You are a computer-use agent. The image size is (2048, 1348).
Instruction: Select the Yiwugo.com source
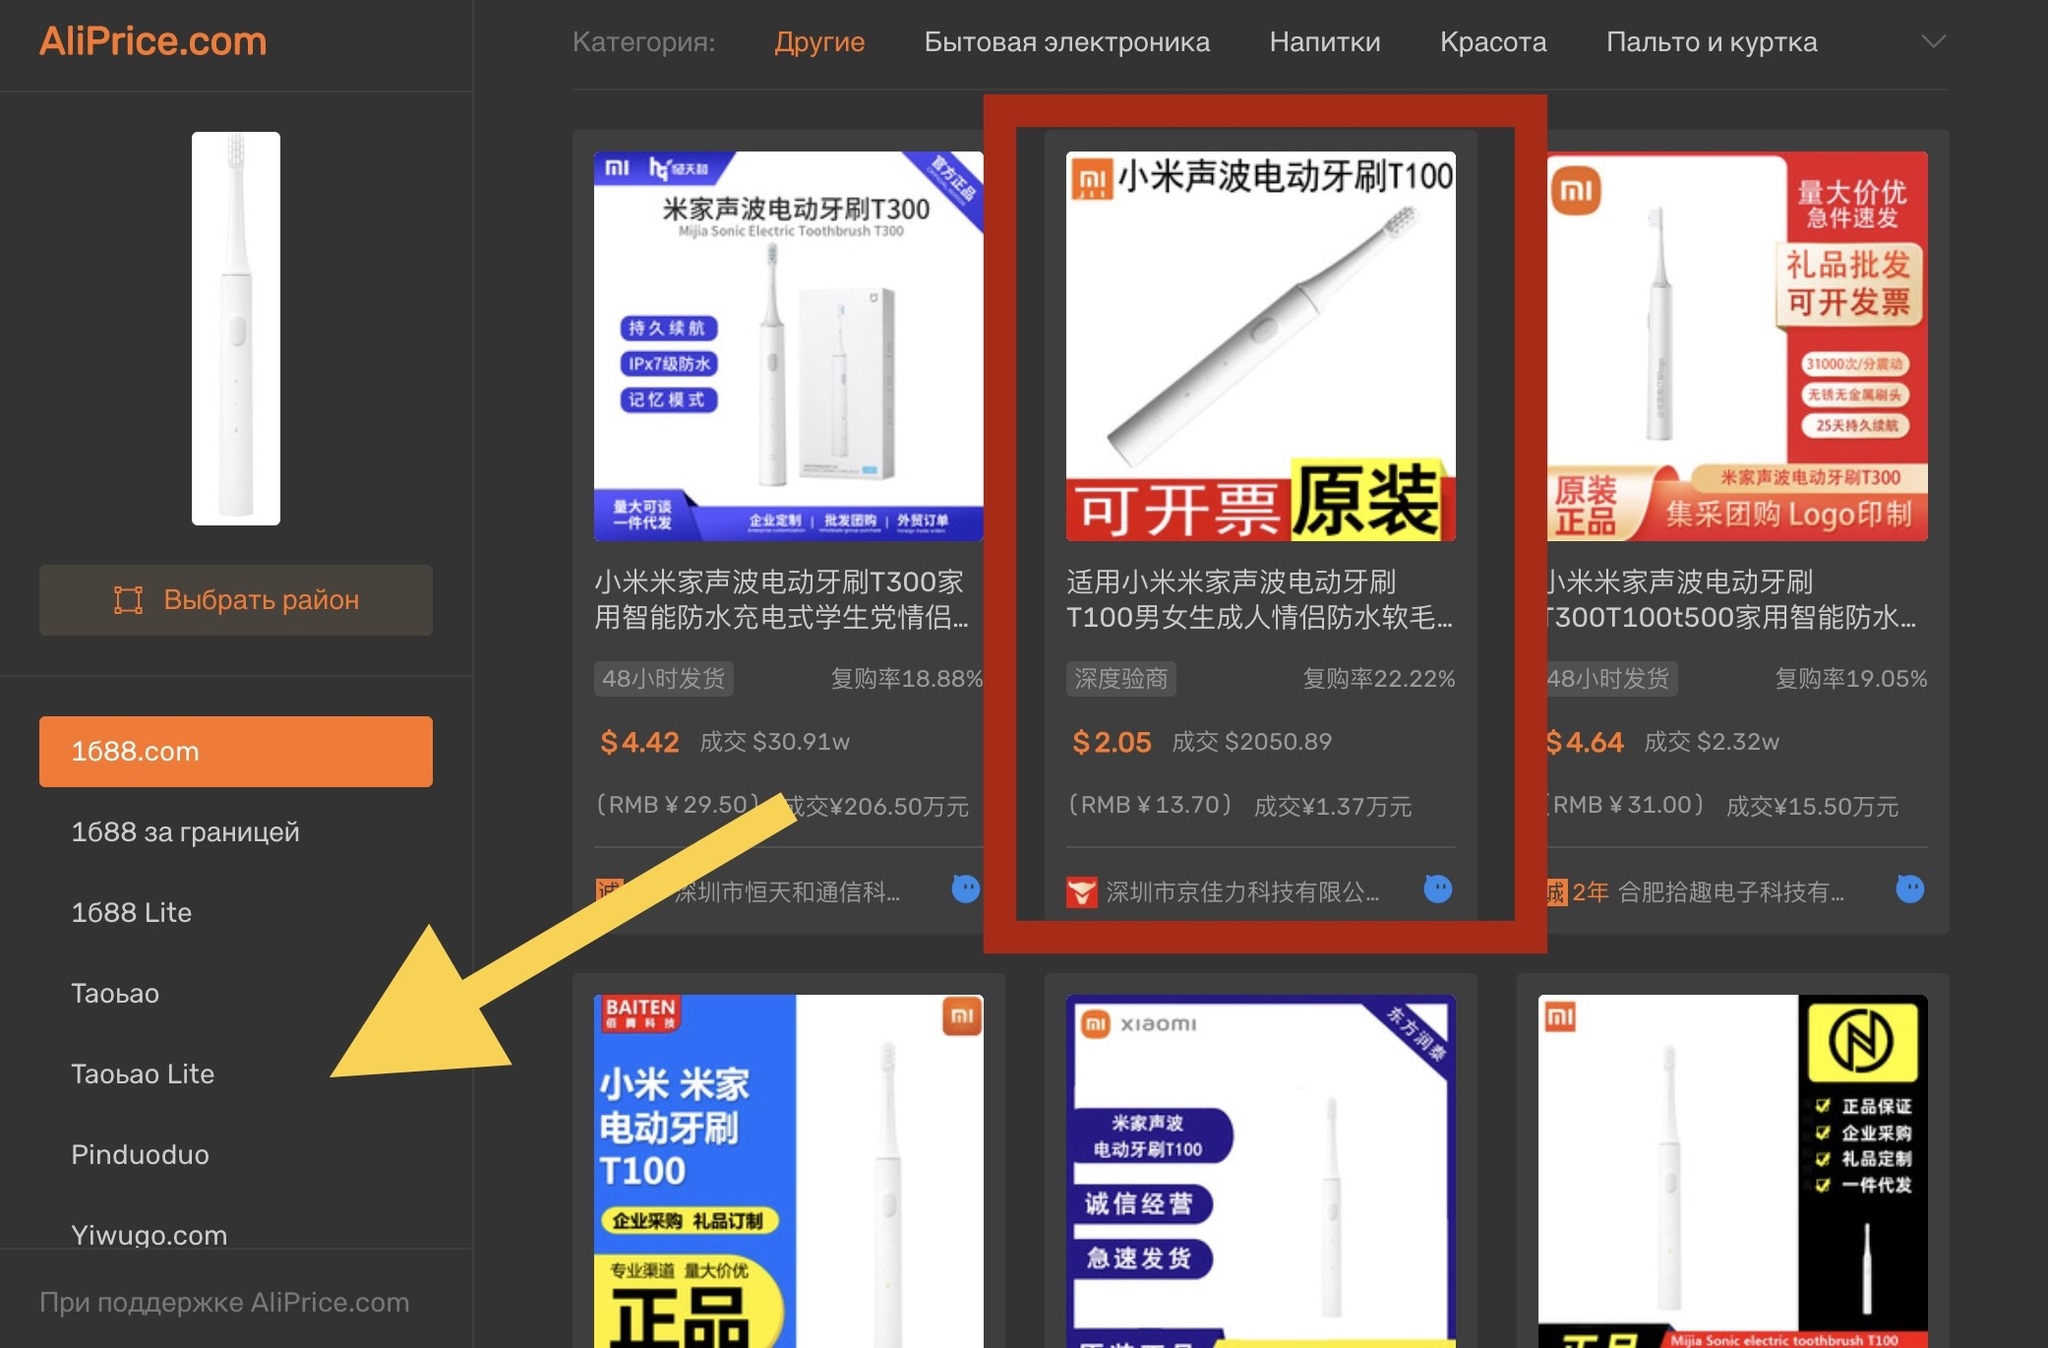click(x=149, y=1235)
